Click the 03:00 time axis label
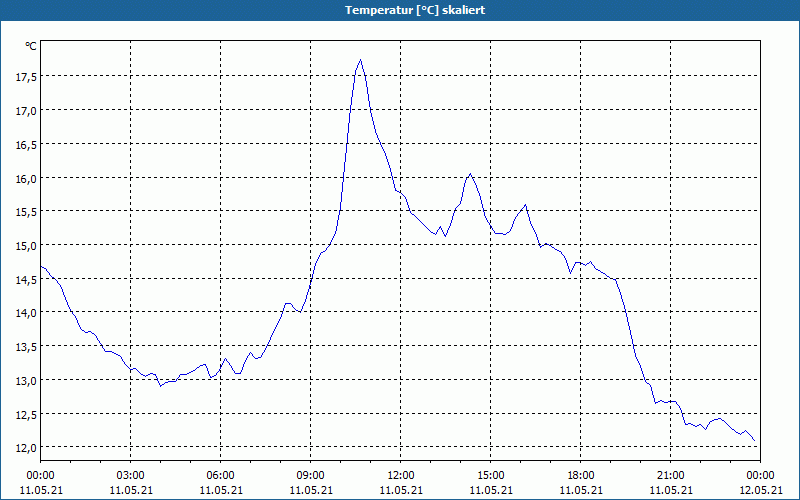The image size is (800, 500). pos(131,476)
